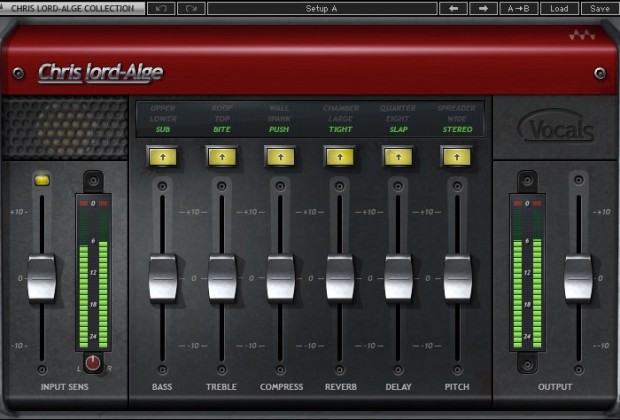Go to previous preset with left arrow
The height and width of the screenshot is (420, 620).
453,8
